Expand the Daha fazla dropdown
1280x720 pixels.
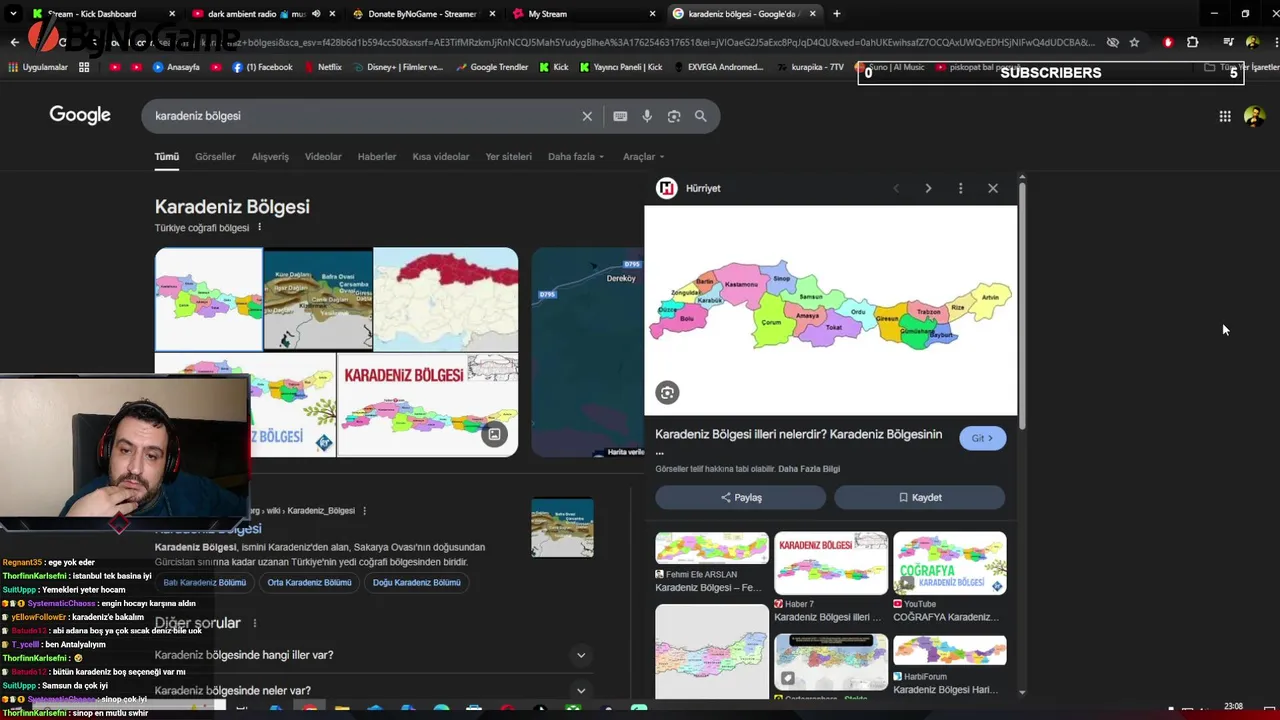point(576,157)
